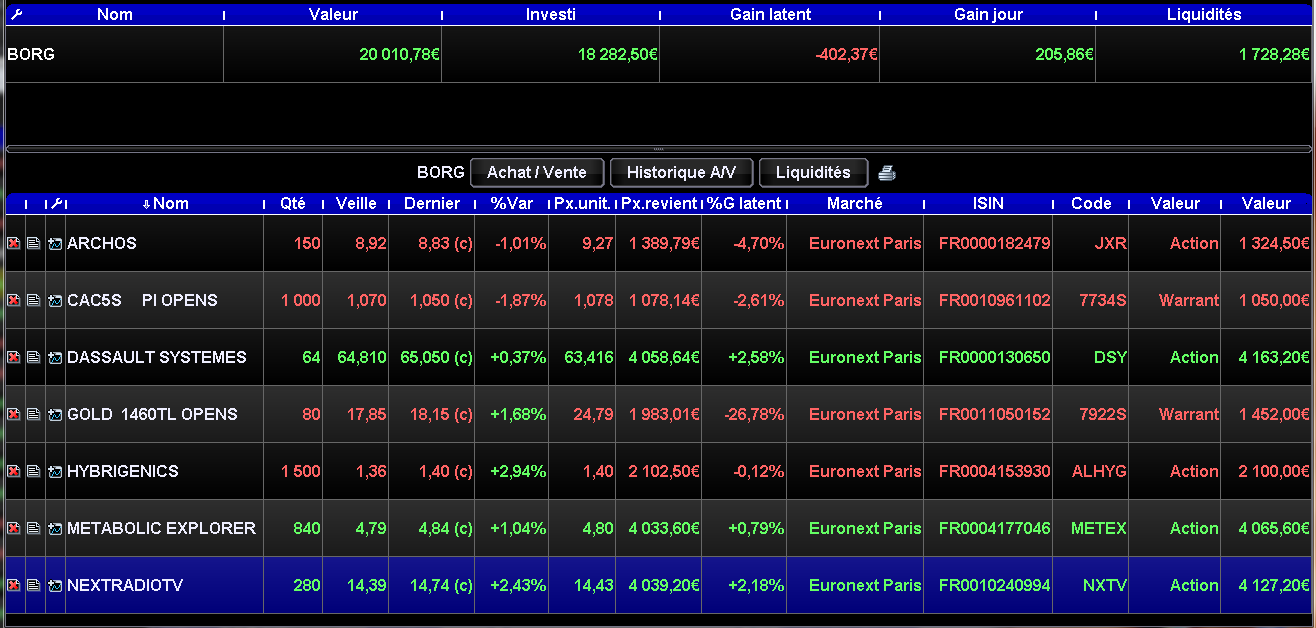
Task: Delete the GOLD 1460TL OPENS position
Action: [14, 414]
